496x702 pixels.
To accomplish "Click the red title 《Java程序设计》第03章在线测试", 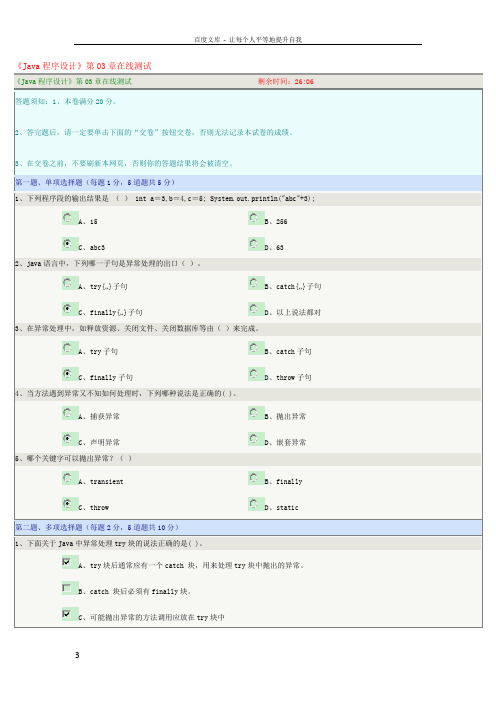I will pyautogui.click(x=84, y=66).
